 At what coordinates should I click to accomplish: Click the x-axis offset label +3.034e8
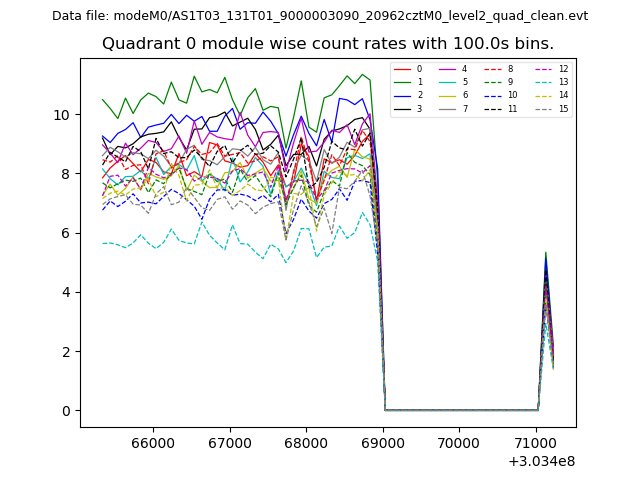coord(539,461)
